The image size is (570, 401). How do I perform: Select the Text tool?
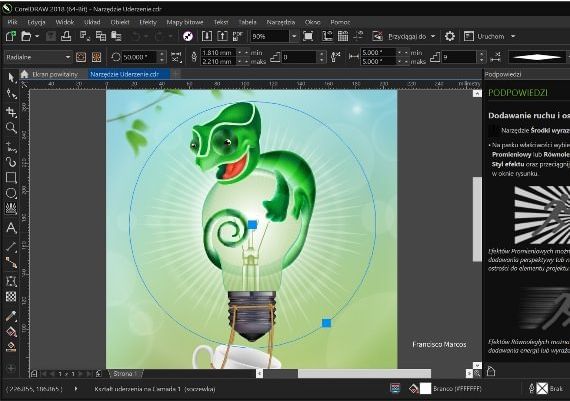click(11, 228)
